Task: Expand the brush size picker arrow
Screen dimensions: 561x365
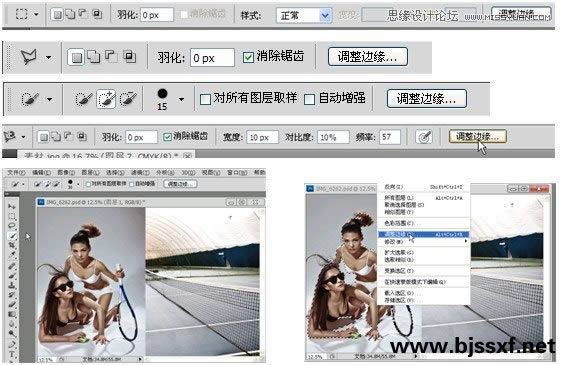Action: pyautogui.click(x=181, y=99)
